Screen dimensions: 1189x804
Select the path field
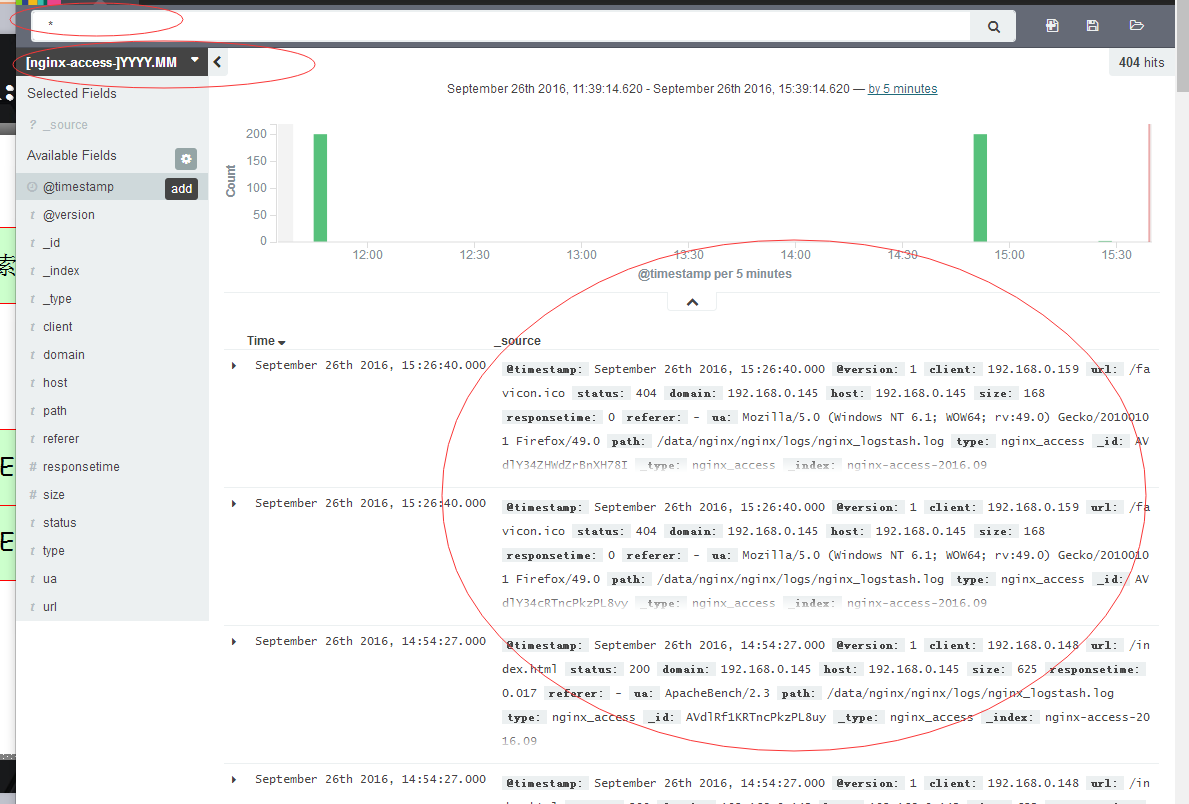(55, 411)
